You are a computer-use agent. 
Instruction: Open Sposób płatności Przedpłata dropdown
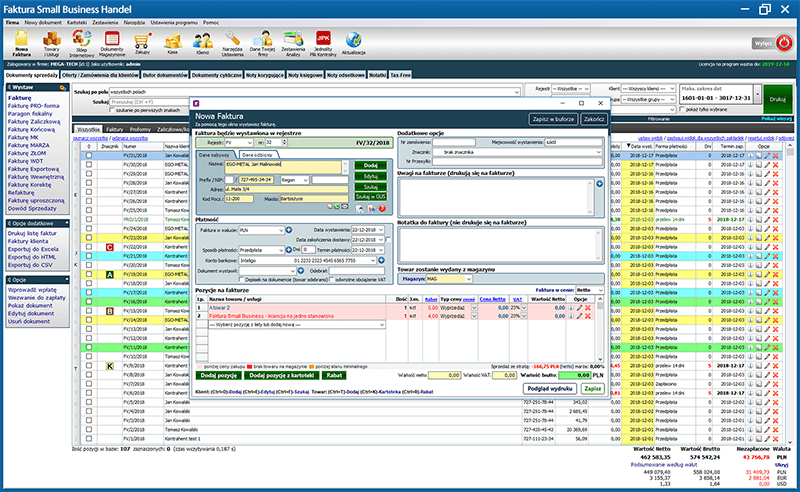(x=261, y=250)
